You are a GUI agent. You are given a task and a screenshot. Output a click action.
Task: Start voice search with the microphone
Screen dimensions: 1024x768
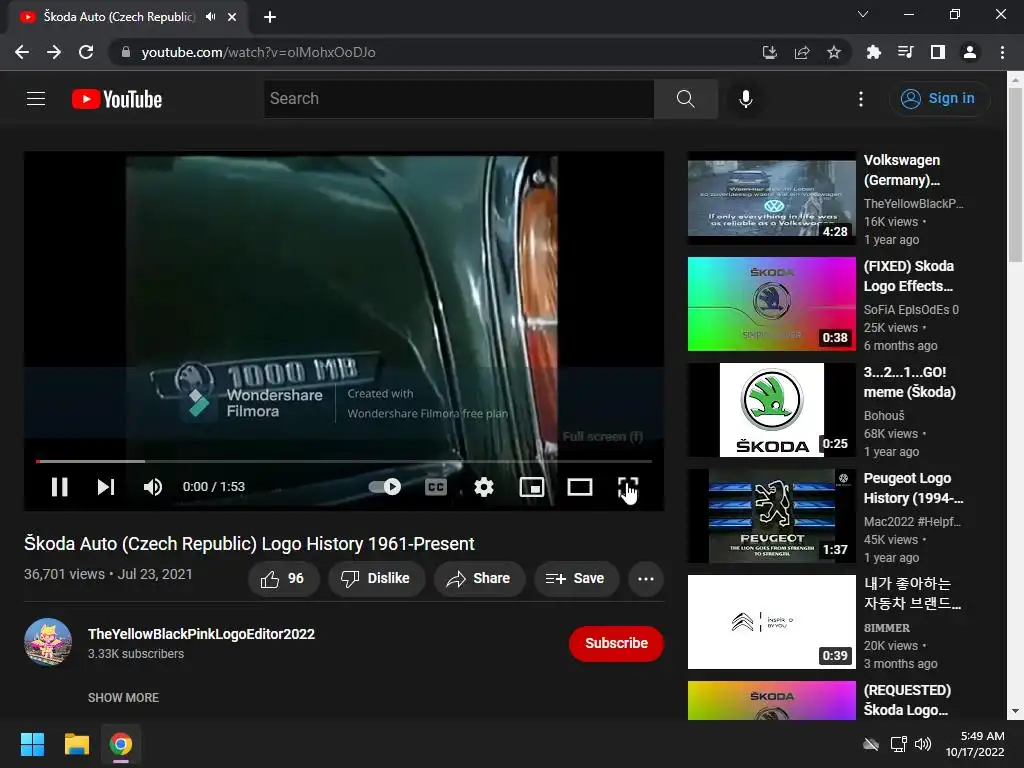coord(746,99)
